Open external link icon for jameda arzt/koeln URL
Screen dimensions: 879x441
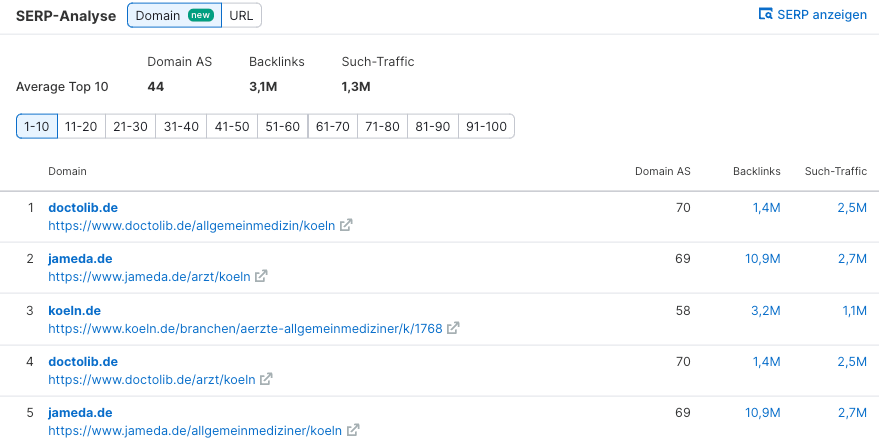(261, 276)
